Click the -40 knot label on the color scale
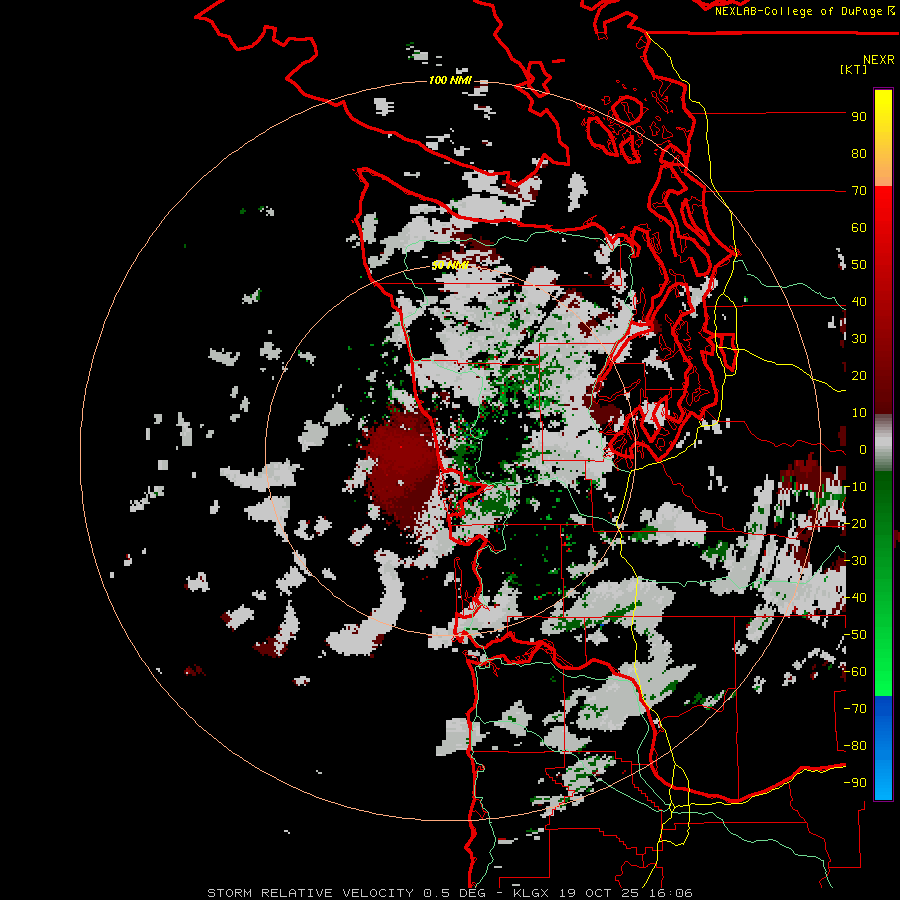900x900 pixels. (855, 598)
